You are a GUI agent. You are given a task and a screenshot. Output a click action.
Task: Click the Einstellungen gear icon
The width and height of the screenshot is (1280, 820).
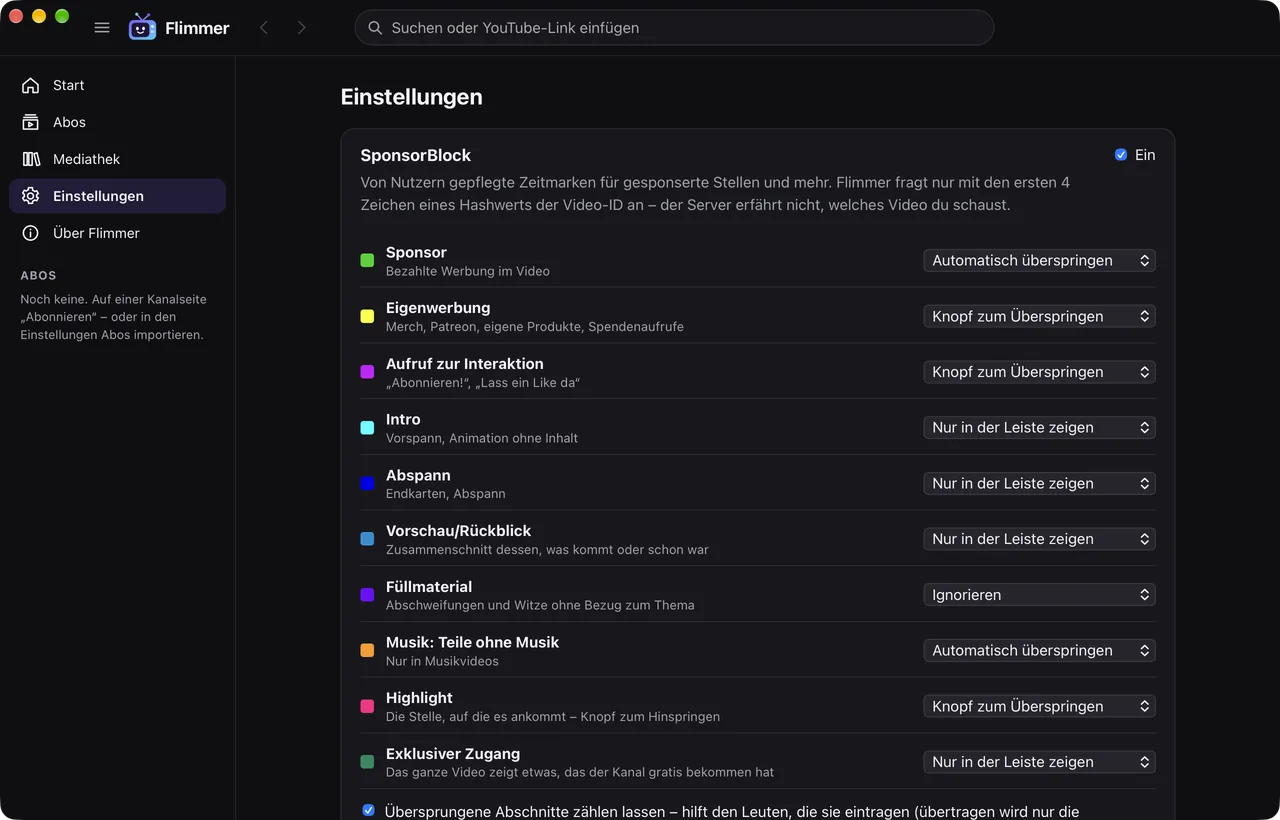(31, 196)
